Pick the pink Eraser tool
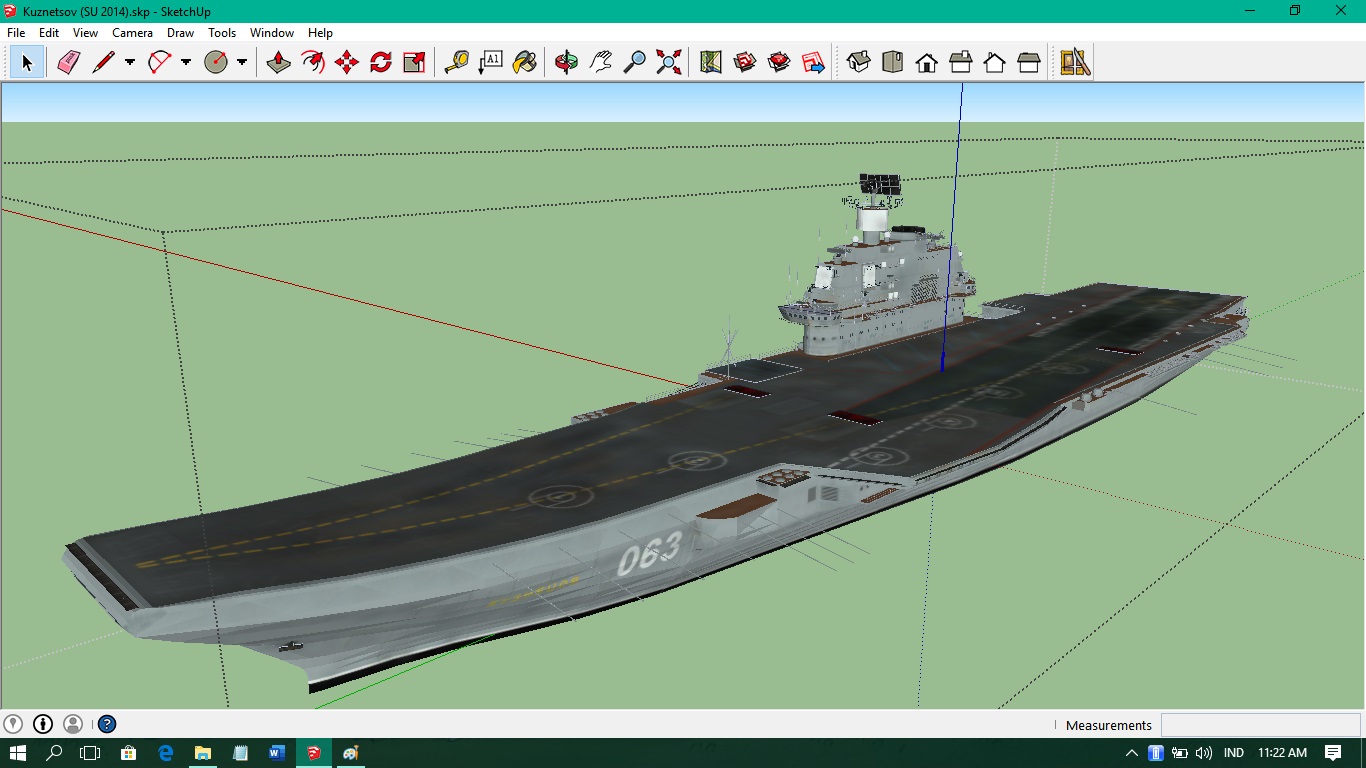Viewport: 1366px width, 768px height. point(68,62)
